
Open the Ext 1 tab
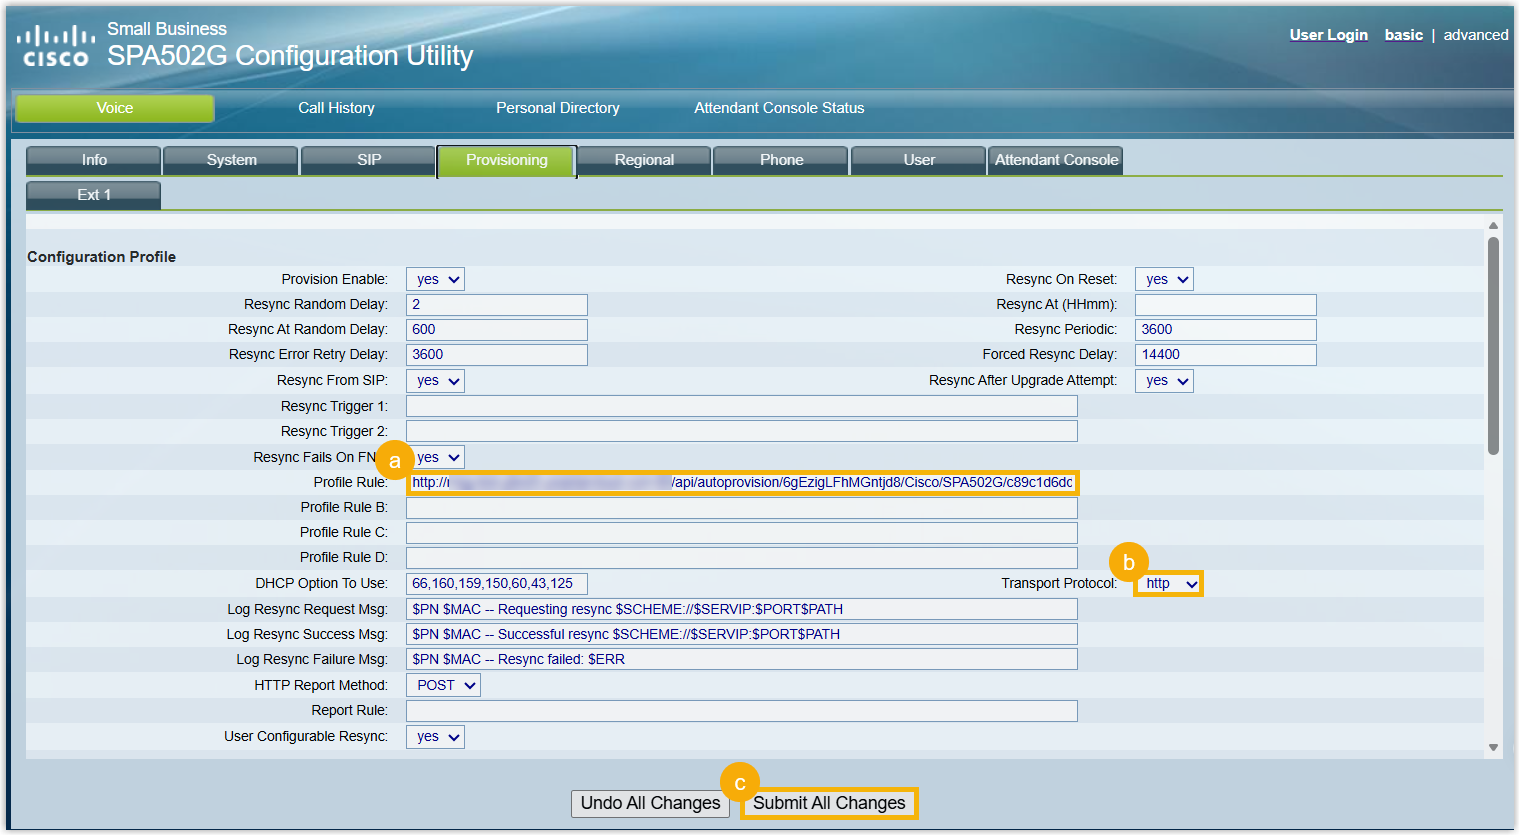pyautogui.click(x=94, y=195)
